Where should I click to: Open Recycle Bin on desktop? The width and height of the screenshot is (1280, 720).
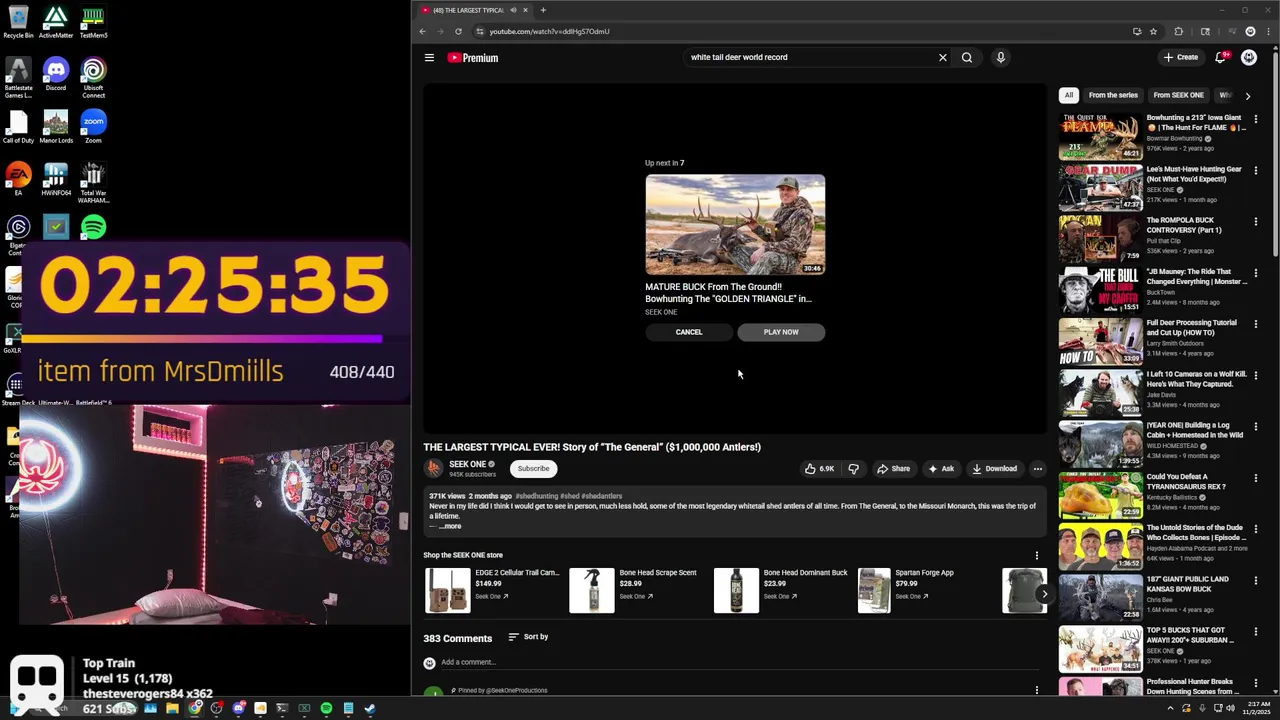click(18, 22)
